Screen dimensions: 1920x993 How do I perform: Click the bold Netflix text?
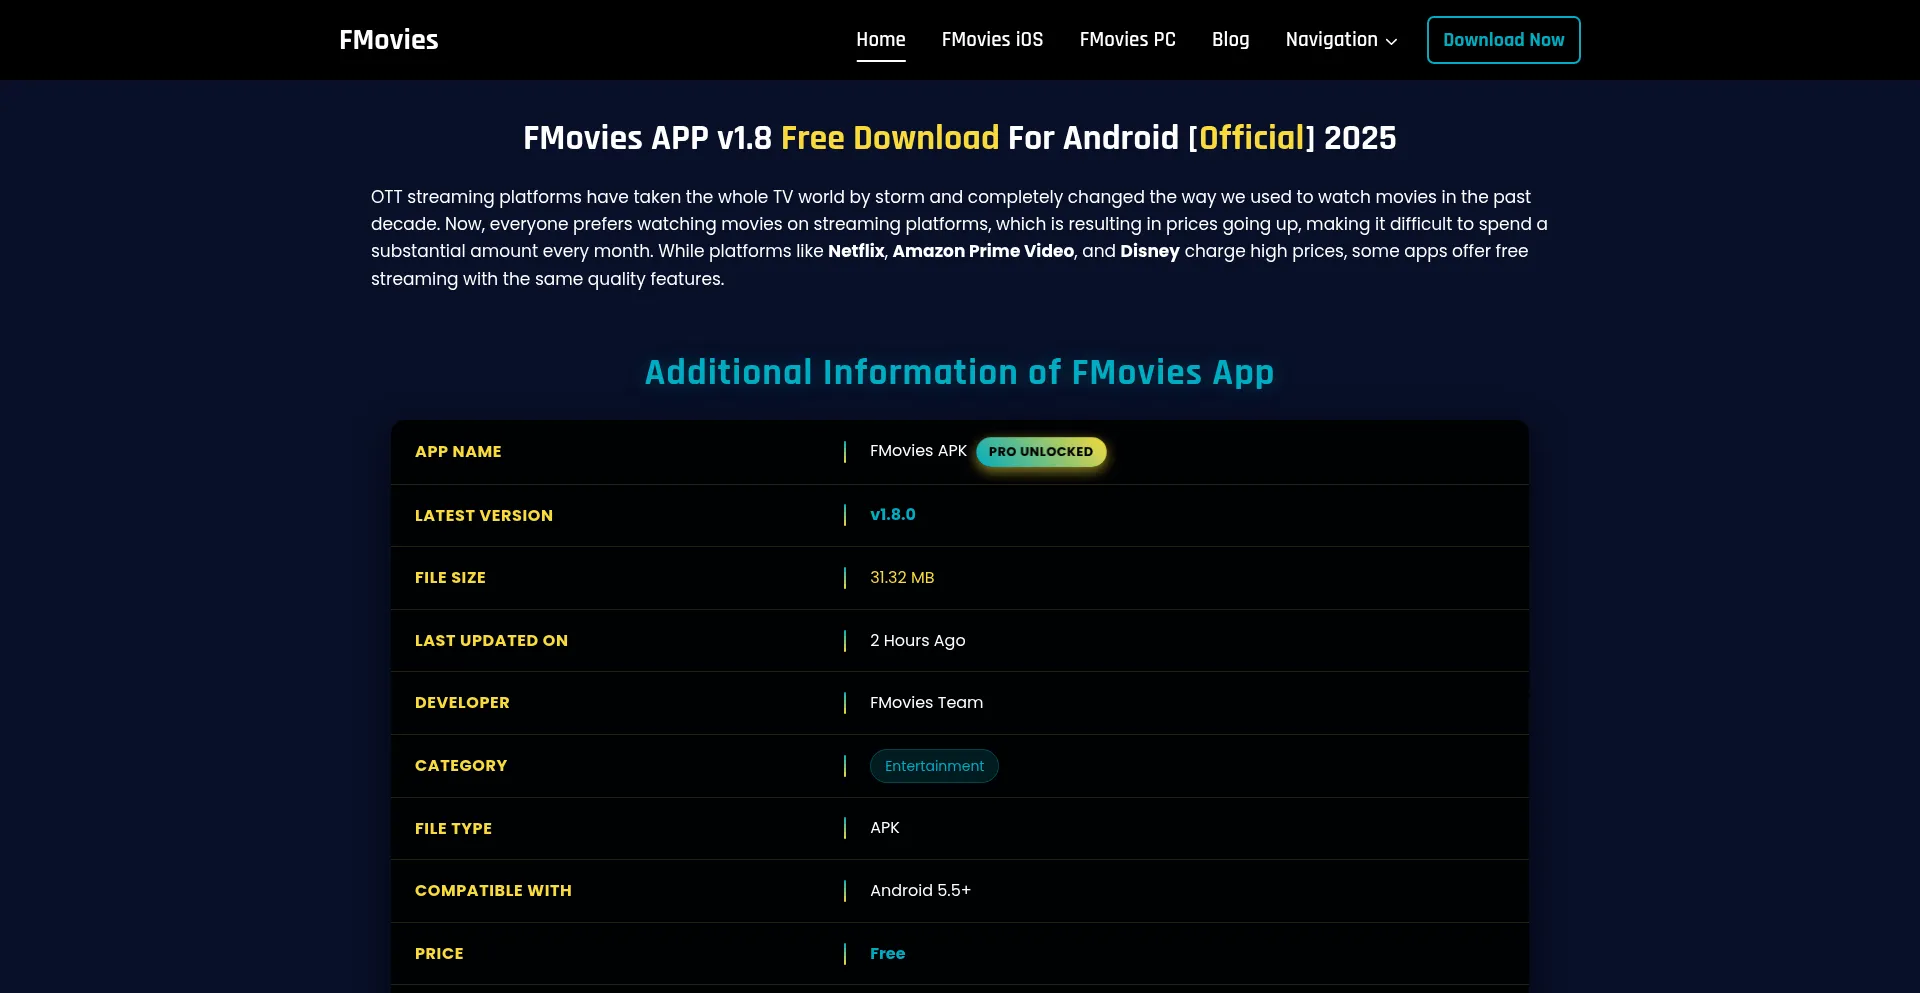click(856, 251)
